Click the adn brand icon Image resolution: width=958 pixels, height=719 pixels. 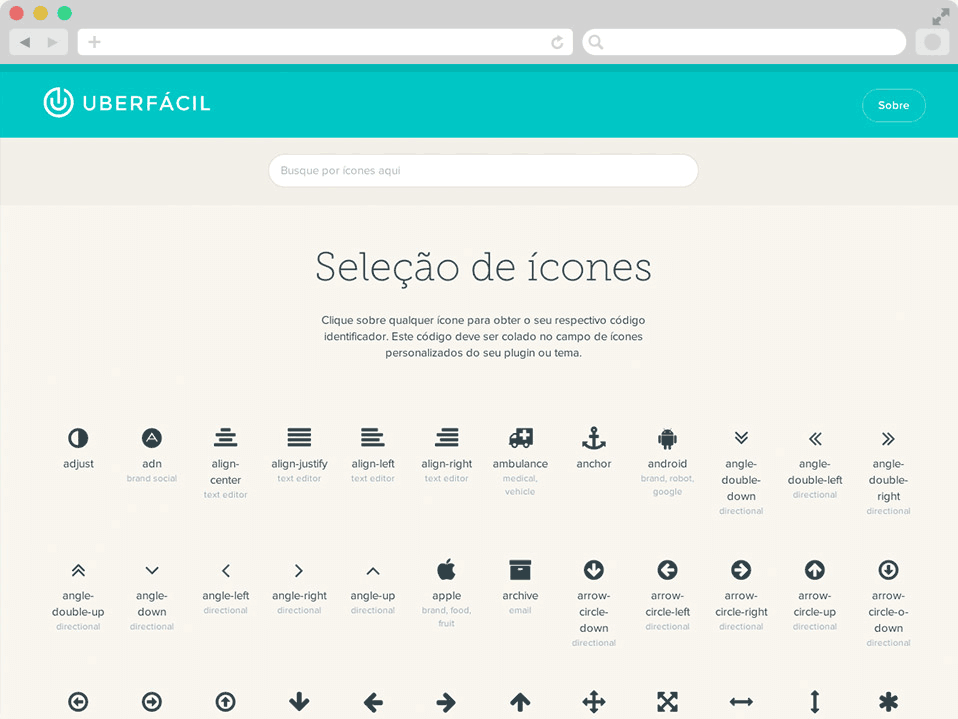pos(152,438)
